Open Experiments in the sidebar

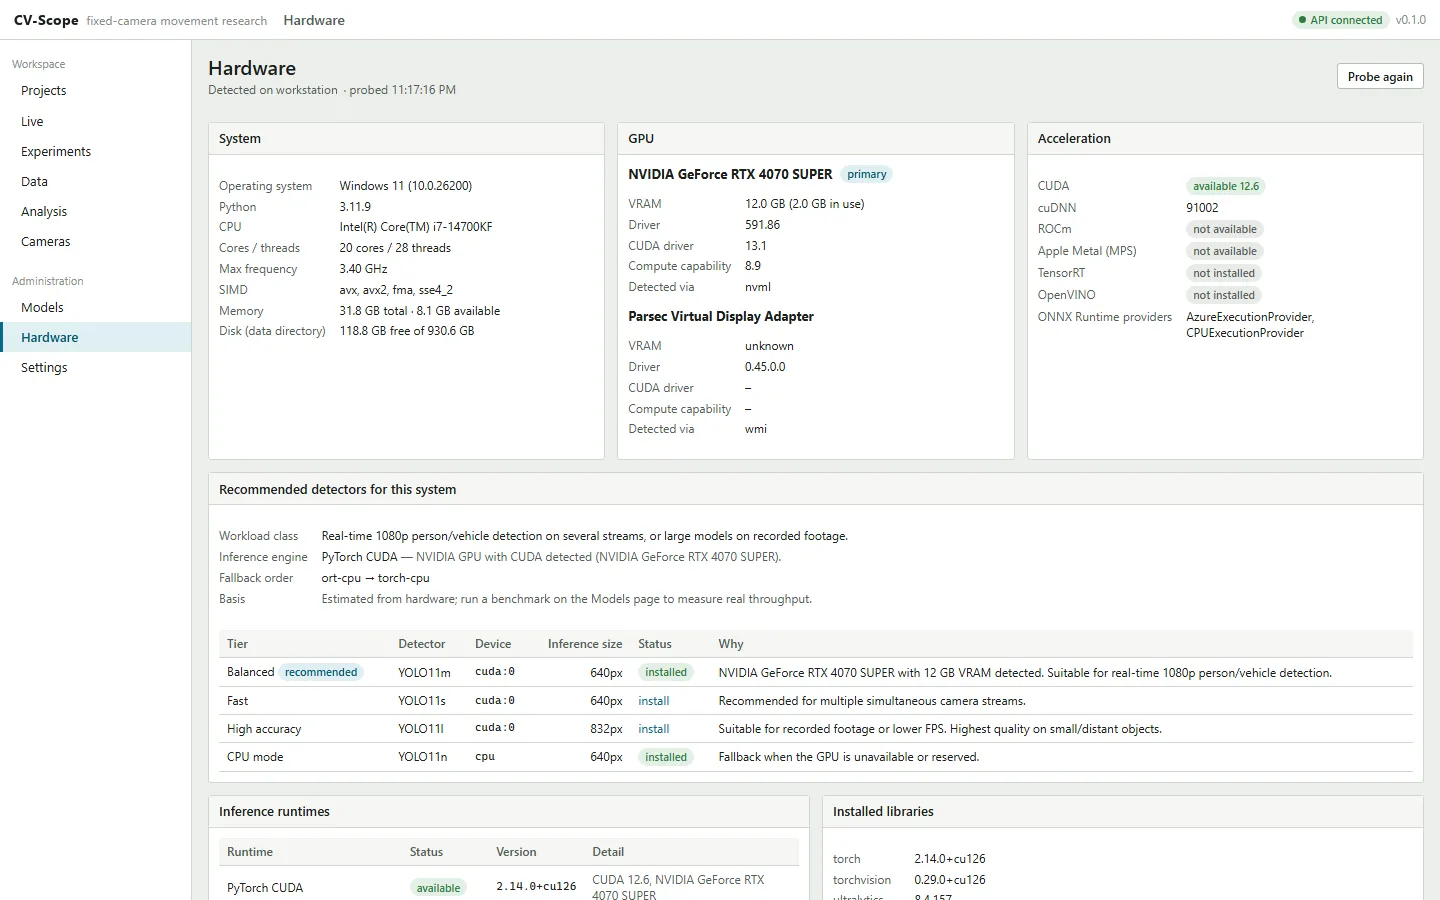[95, 151]
